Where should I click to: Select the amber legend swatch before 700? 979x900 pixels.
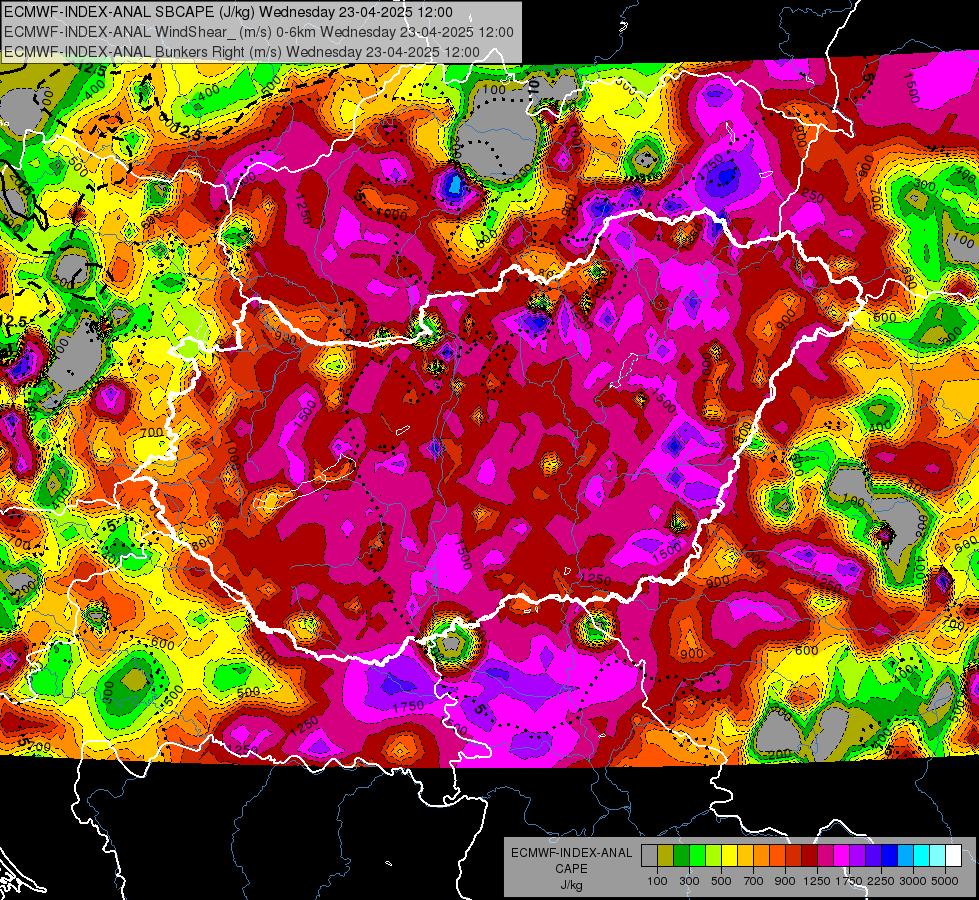coord(745,855)
